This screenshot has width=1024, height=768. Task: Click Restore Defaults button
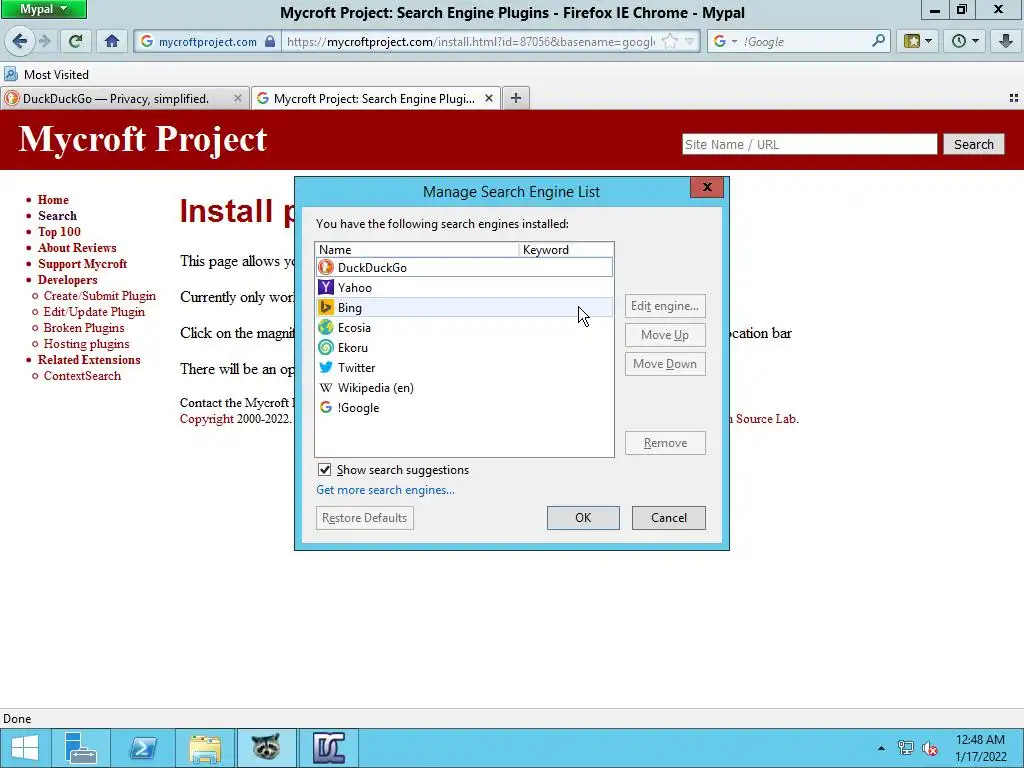click(x=364, y=518)
